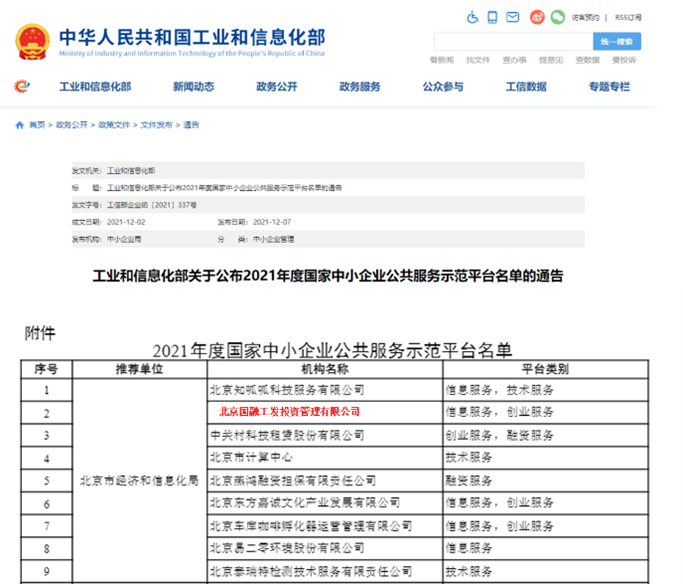Viewport: 683px width, 584px height.
Task: Go to 通告 in breadcrumb
Action: (191, 125)
